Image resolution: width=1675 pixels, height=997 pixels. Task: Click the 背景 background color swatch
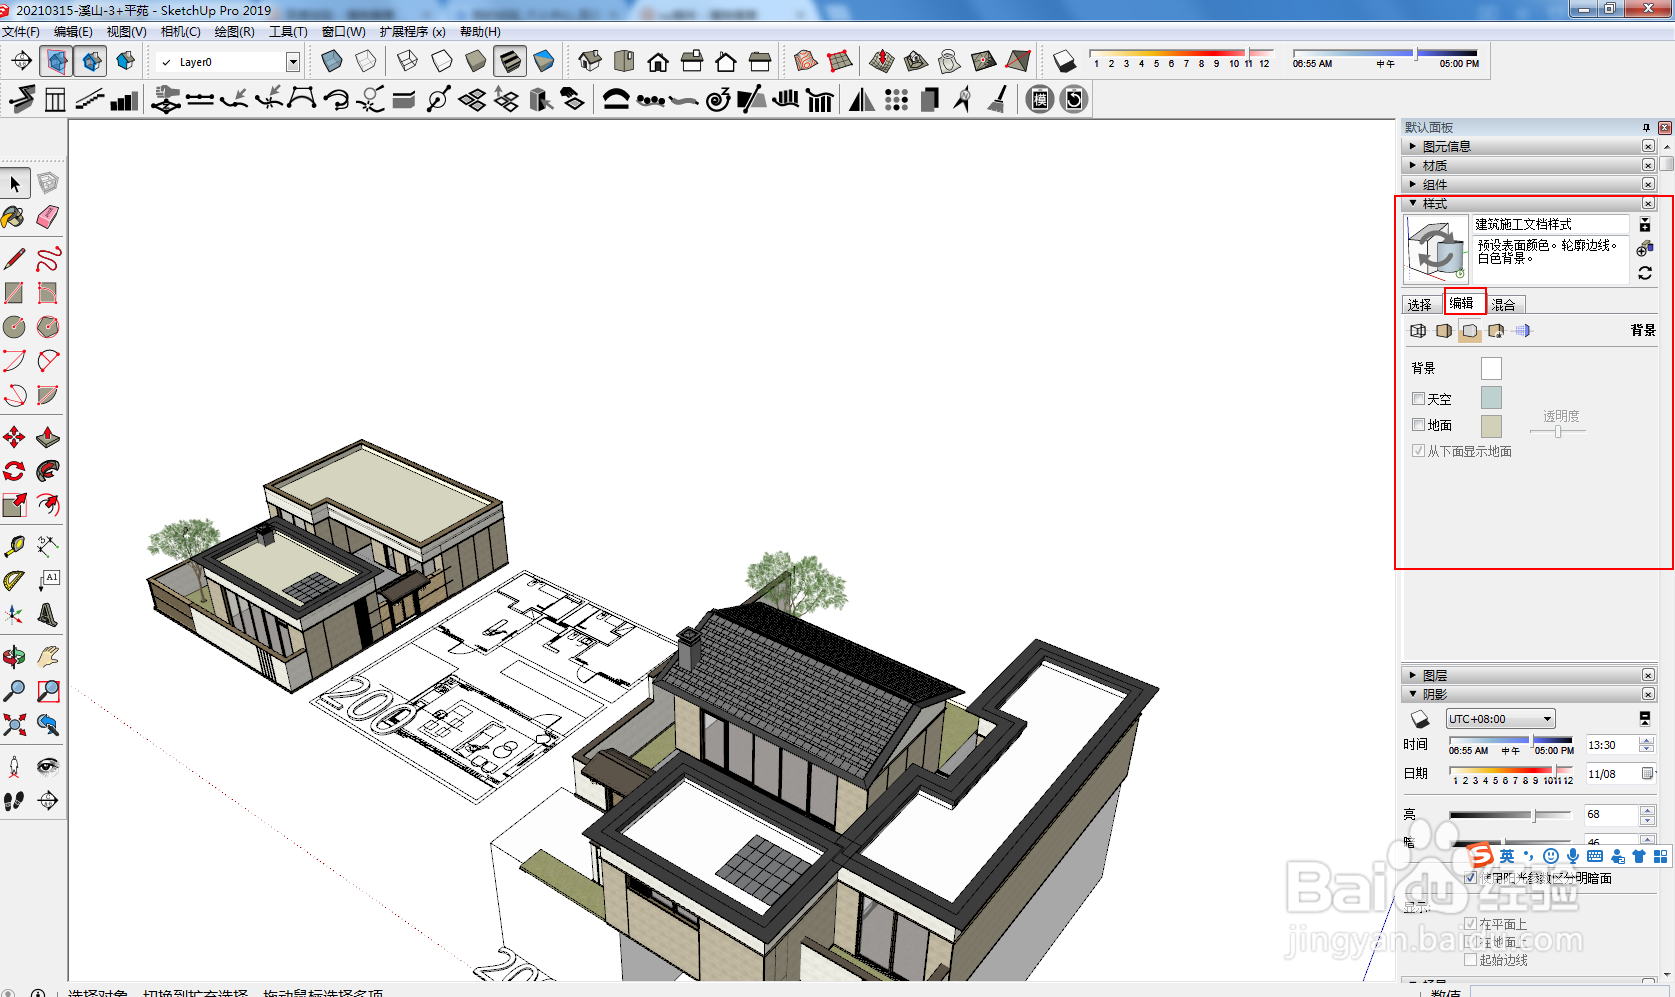[1491, 369]
